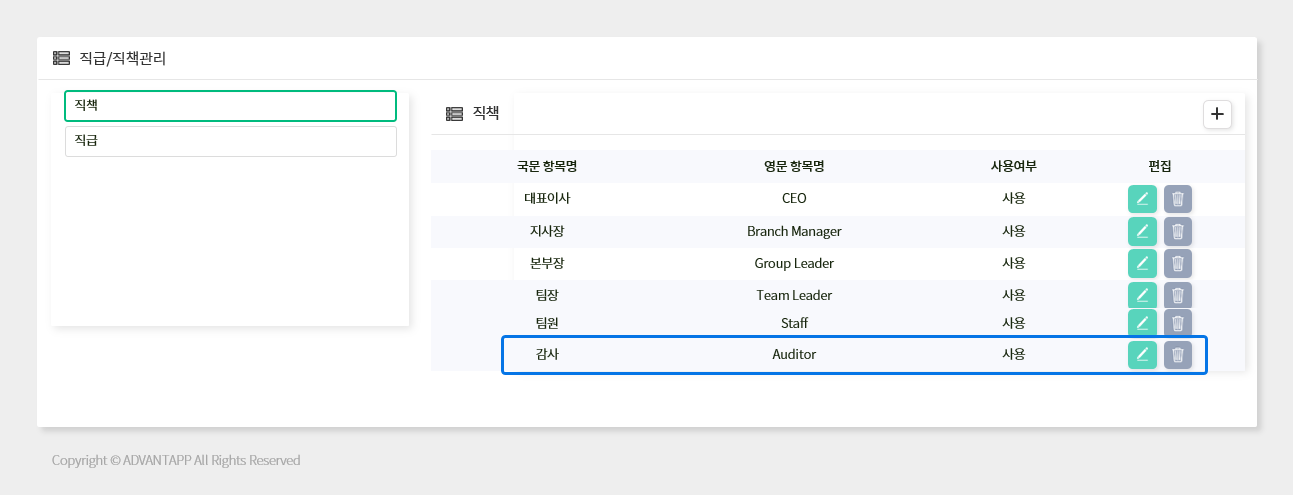This screenshot has height=495, width=1293.
Task: Select the 직급 item in left list
Action: click(x=230, y=141)
